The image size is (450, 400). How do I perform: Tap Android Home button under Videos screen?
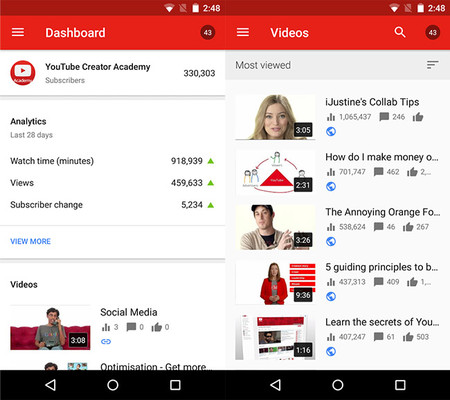pos(338,385)
